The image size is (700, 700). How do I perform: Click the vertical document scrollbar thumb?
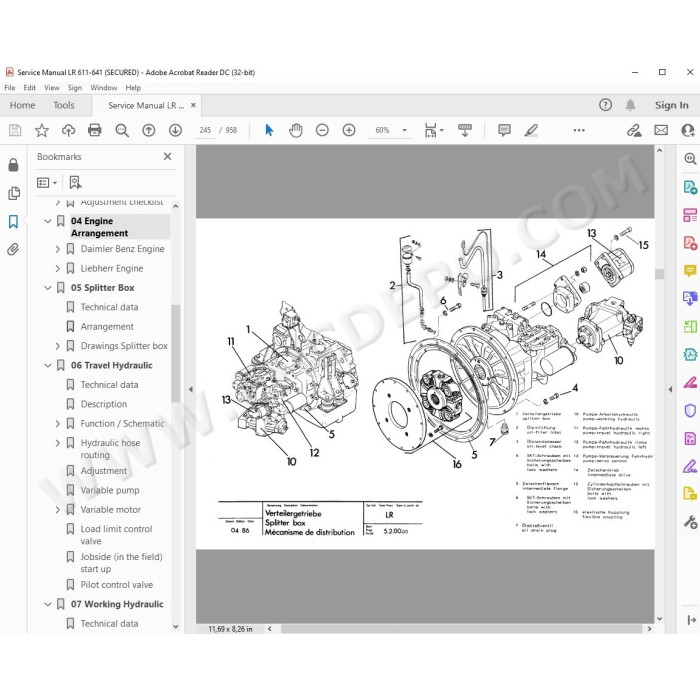tap(659, 274)
